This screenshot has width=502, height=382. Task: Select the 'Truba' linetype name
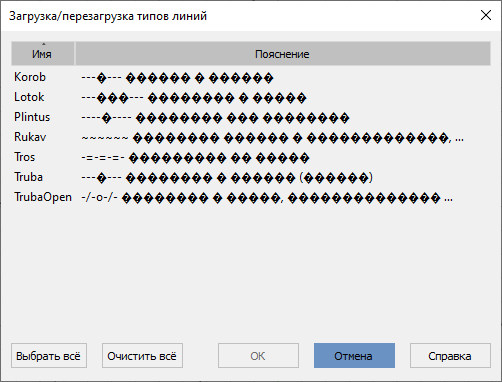(x=29, y=177)
